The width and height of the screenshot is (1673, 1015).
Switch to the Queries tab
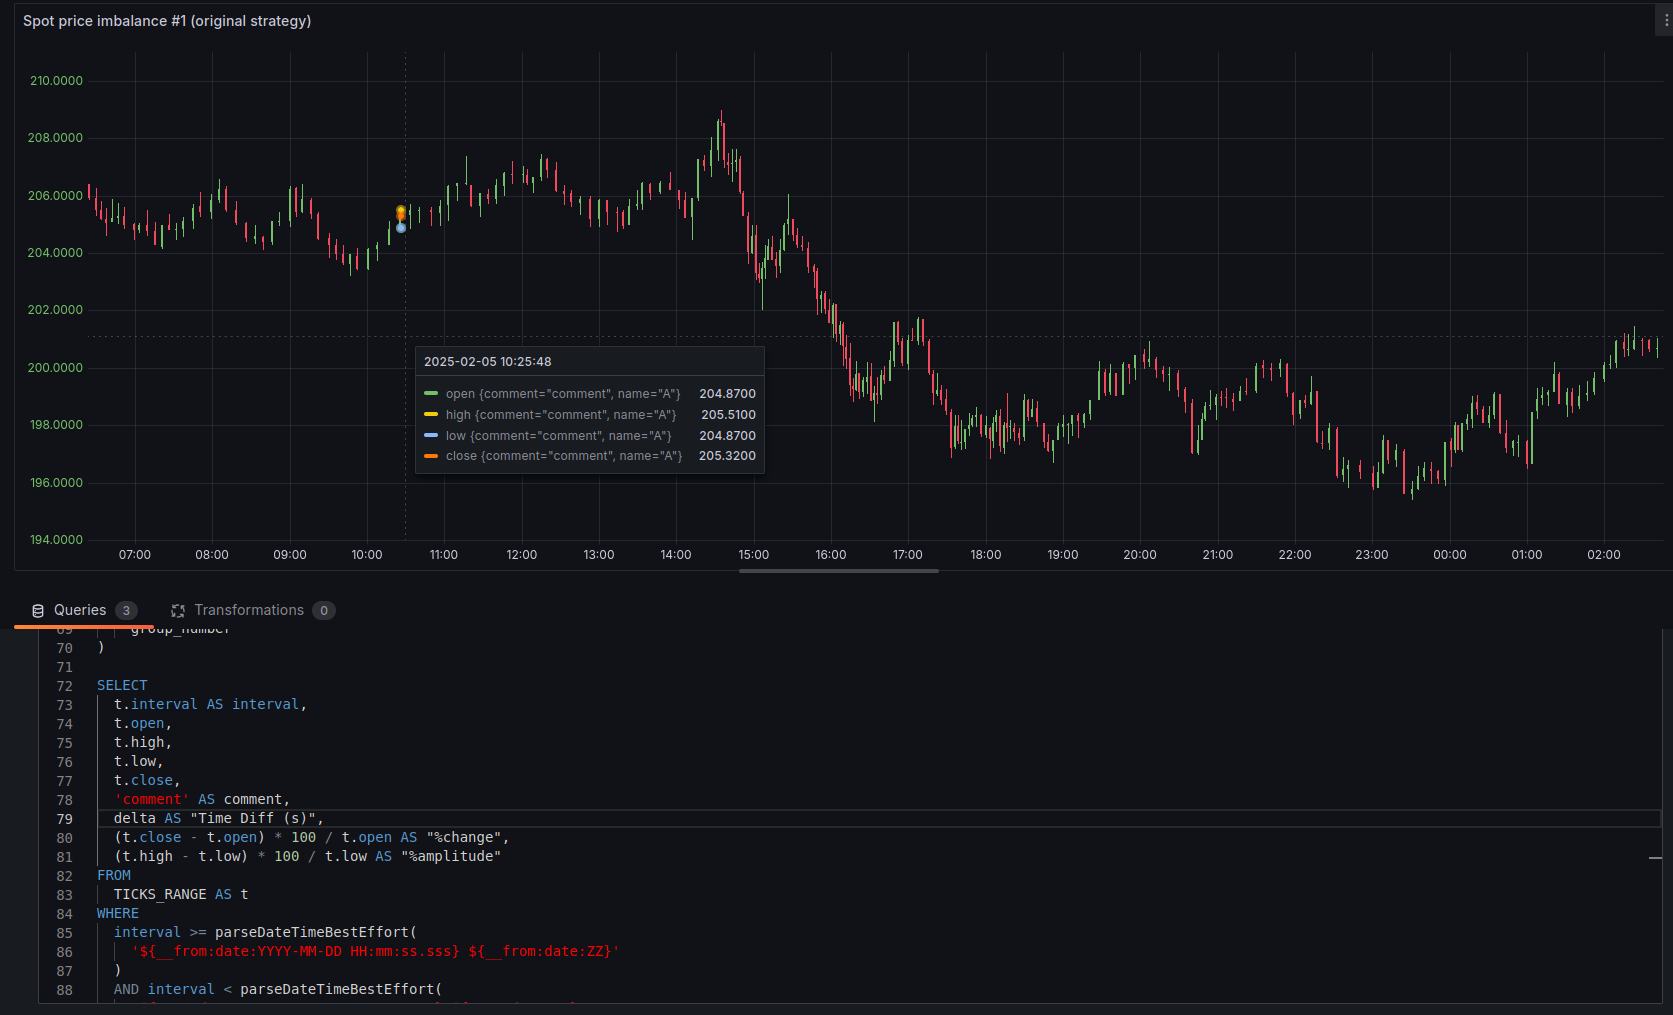tap(84, 610)
